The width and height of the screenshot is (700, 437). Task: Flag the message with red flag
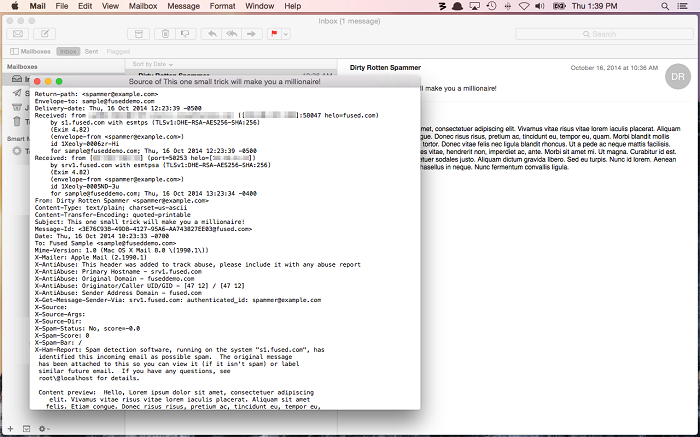[274, 34]
